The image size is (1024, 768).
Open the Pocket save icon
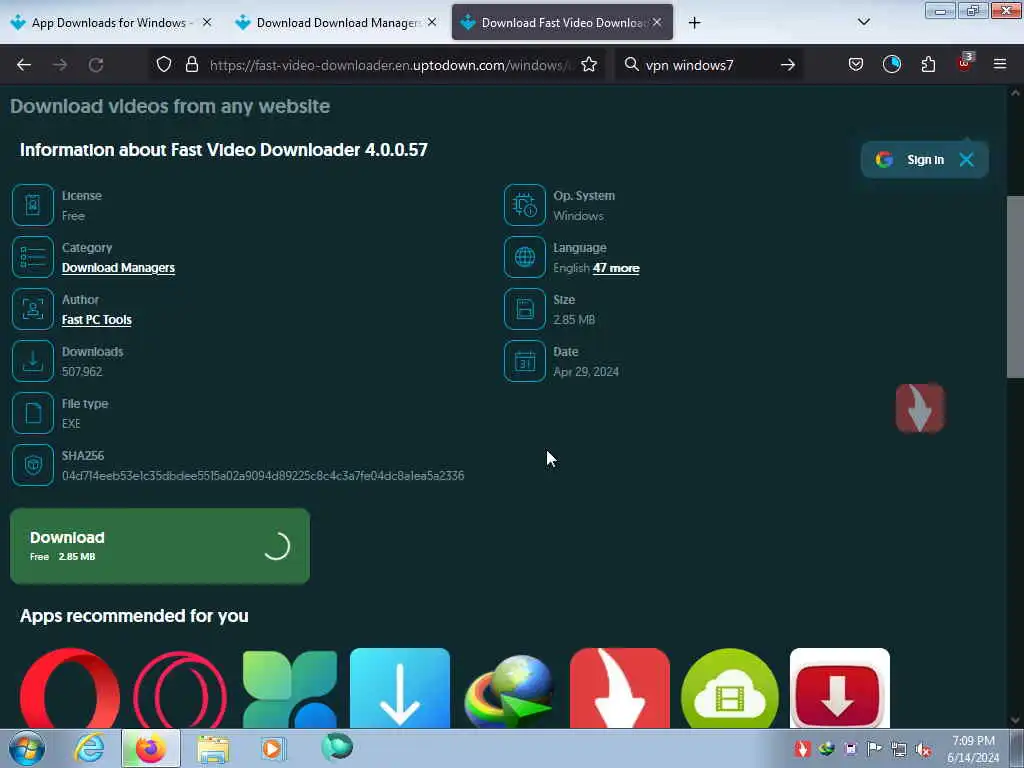(856, 64)
